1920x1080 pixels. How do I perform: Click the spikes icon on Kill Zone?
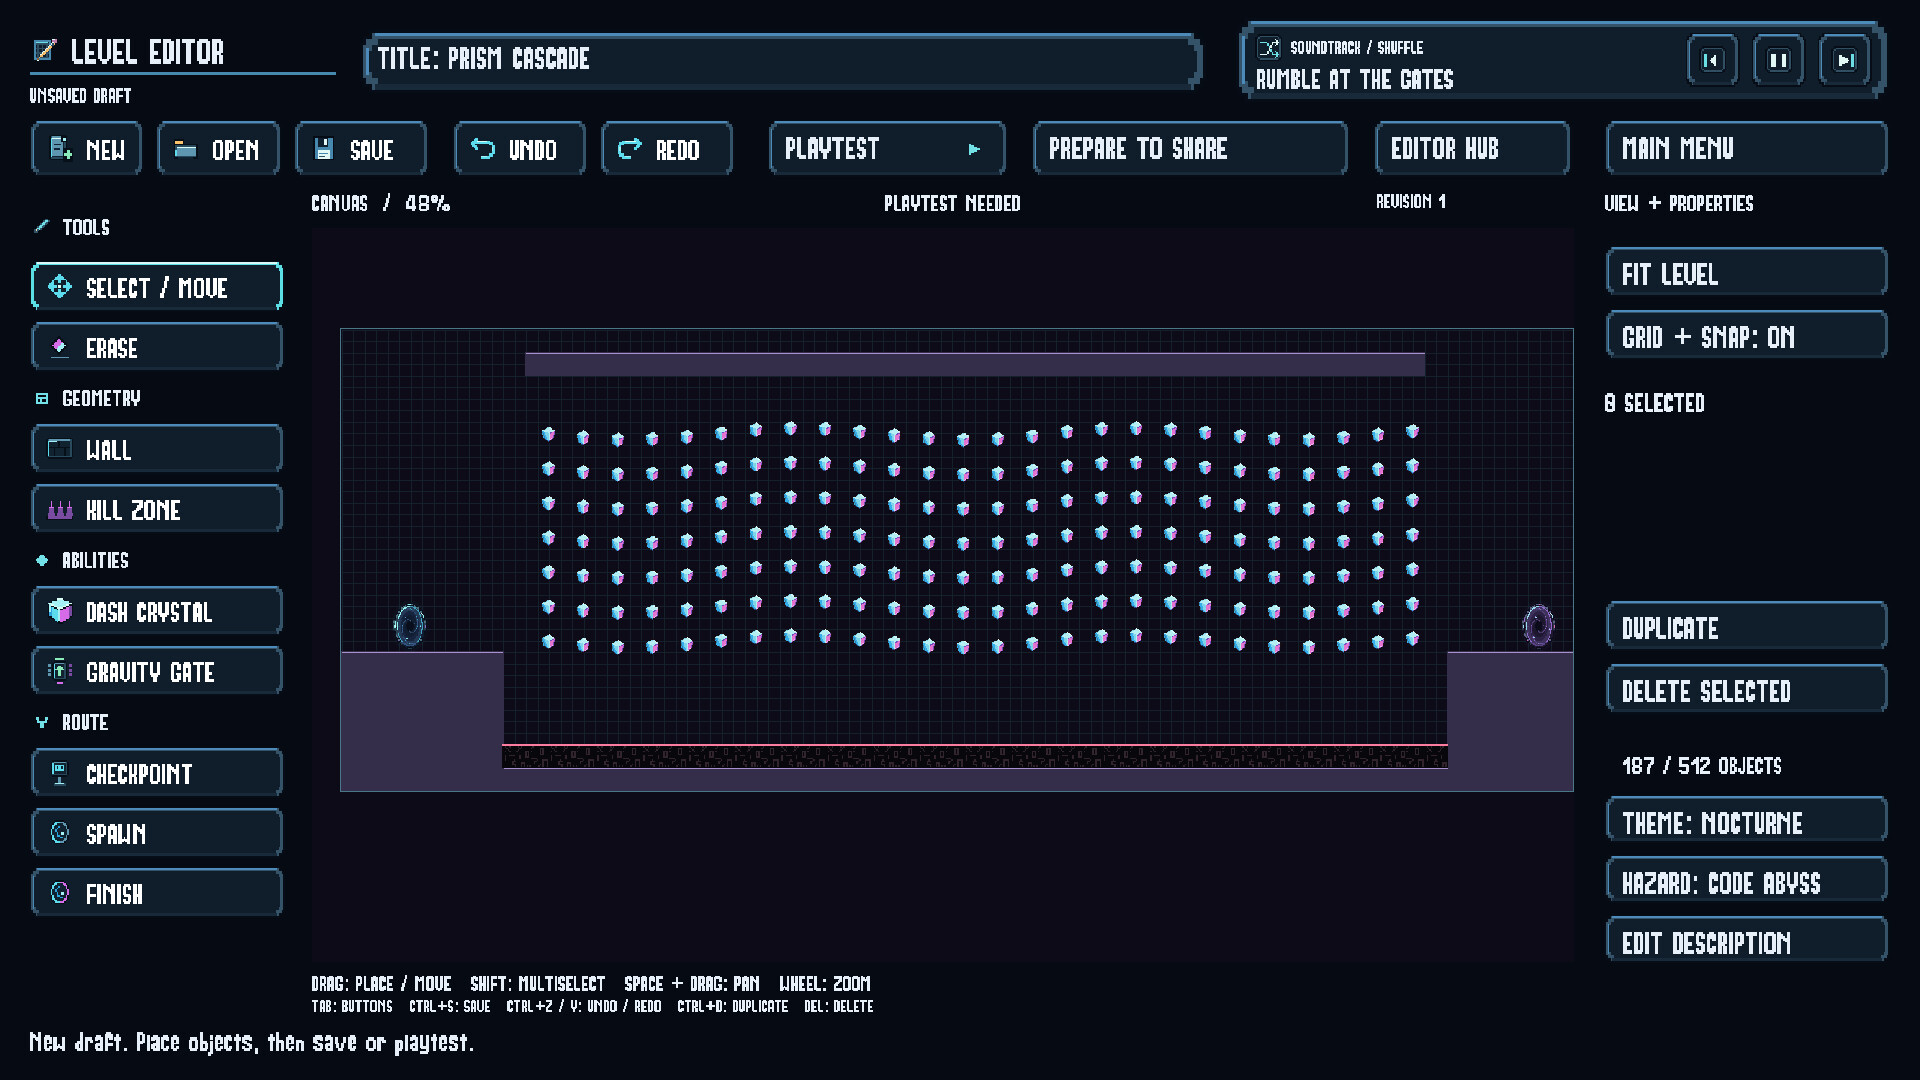[x=60, y=510]
